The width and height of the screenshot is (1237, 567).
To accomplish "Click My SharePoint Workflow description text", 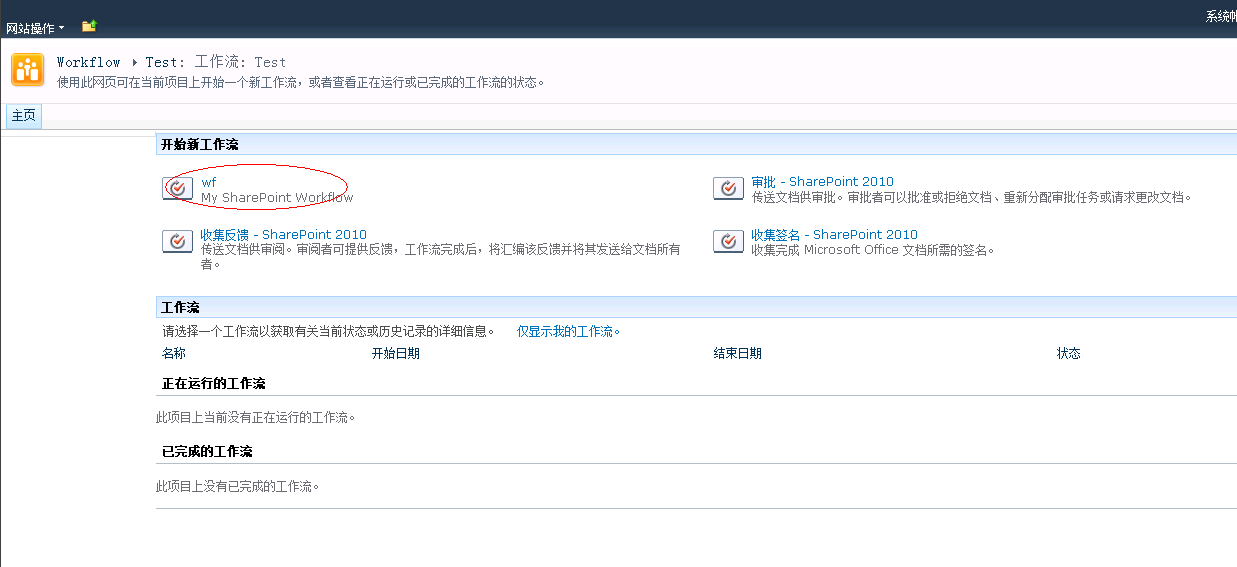I will 277,198.
